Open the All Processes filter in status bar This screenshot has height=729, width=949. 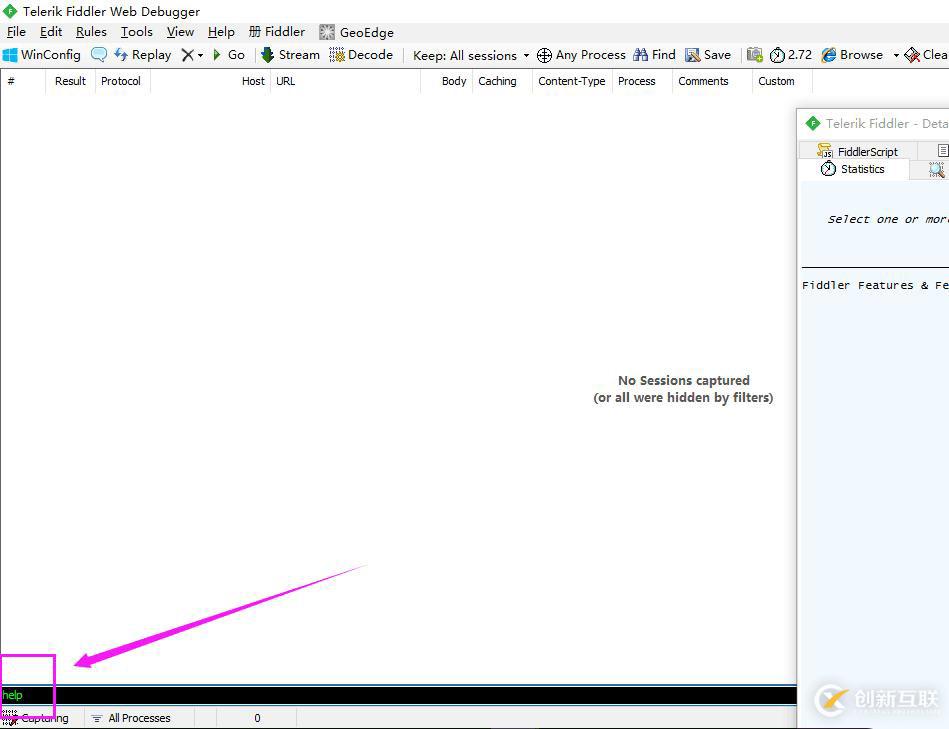[x=131, y=718]
